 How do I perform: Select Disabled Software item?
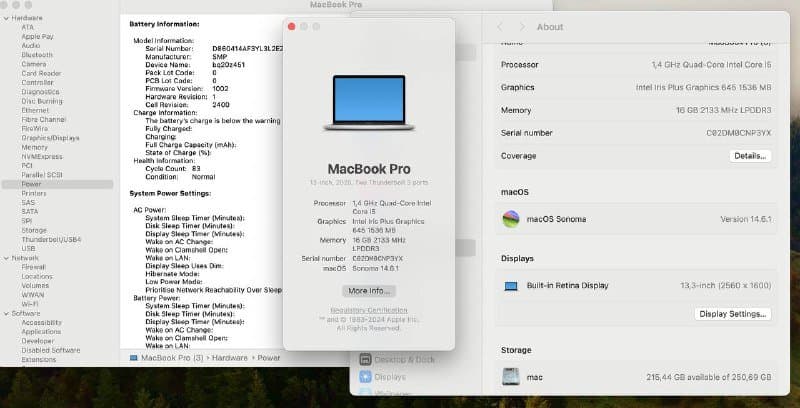point(51,350)
